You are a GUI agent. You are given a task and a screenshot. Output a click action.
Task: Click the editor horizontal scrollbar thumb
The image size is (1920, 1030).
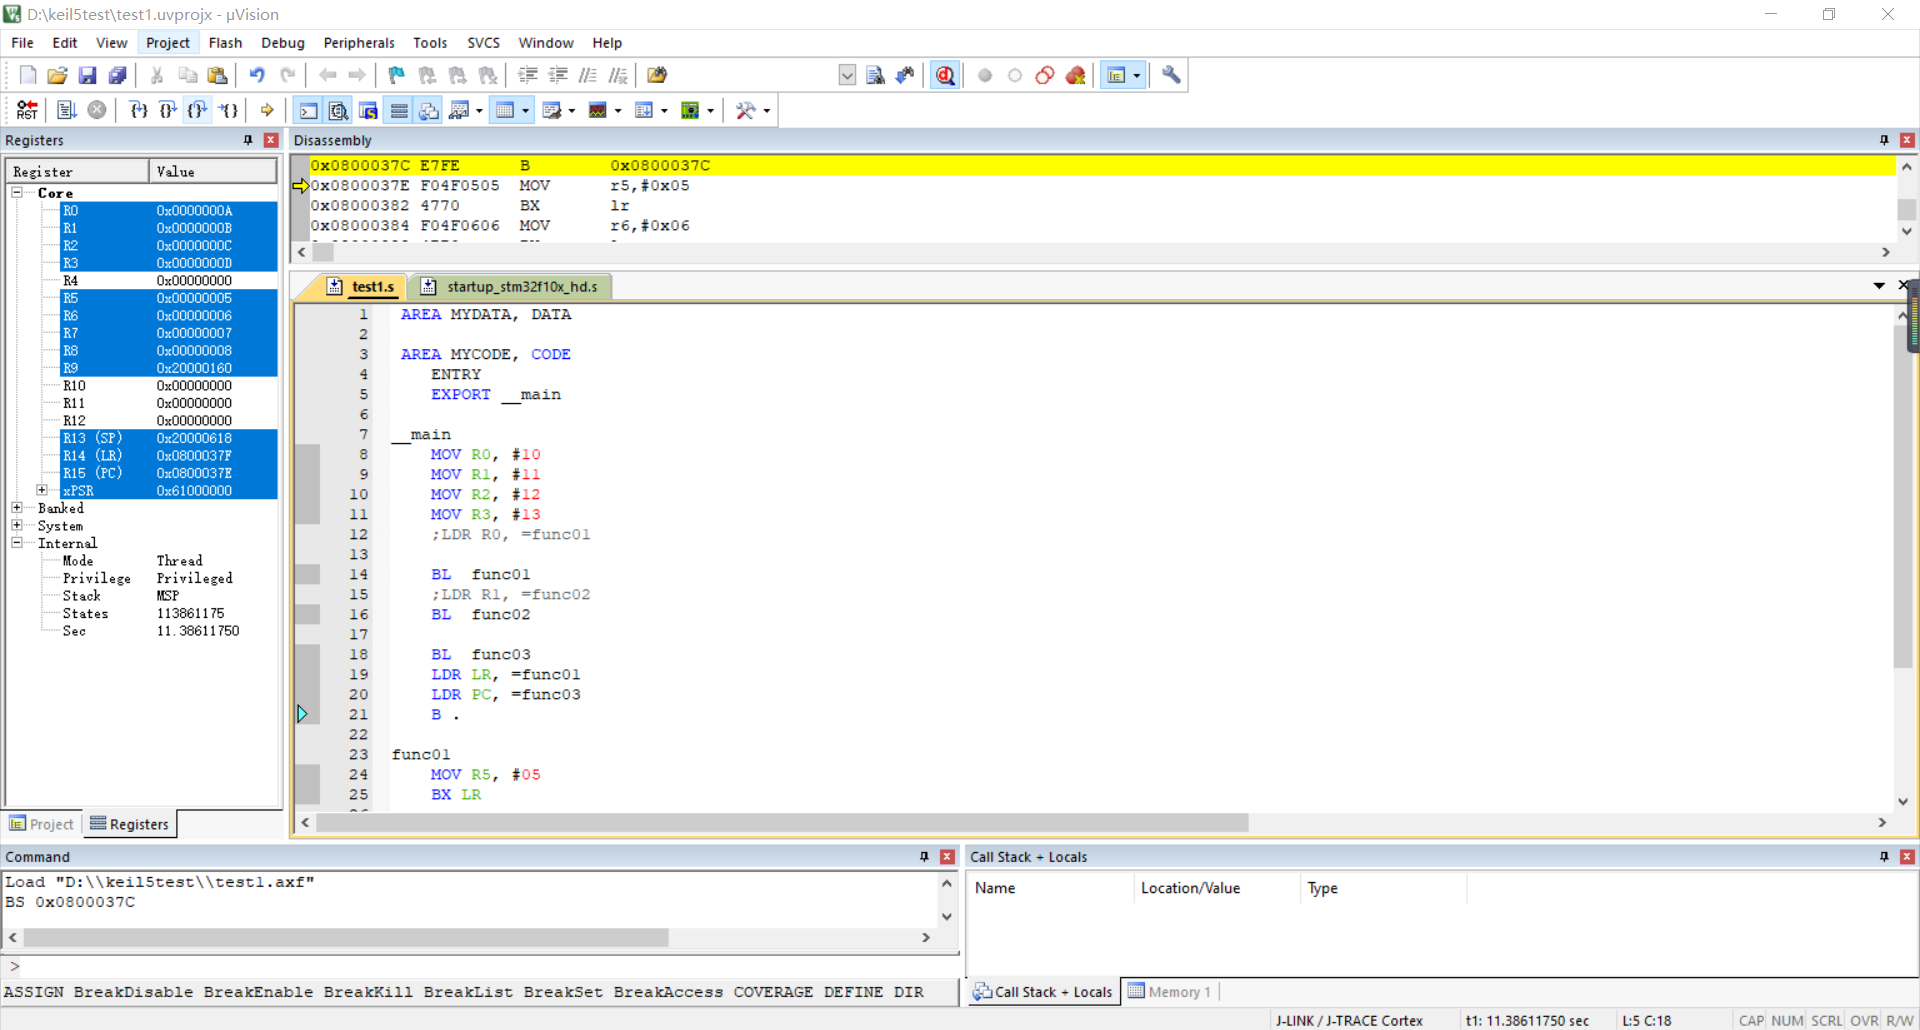coord(782,822)
